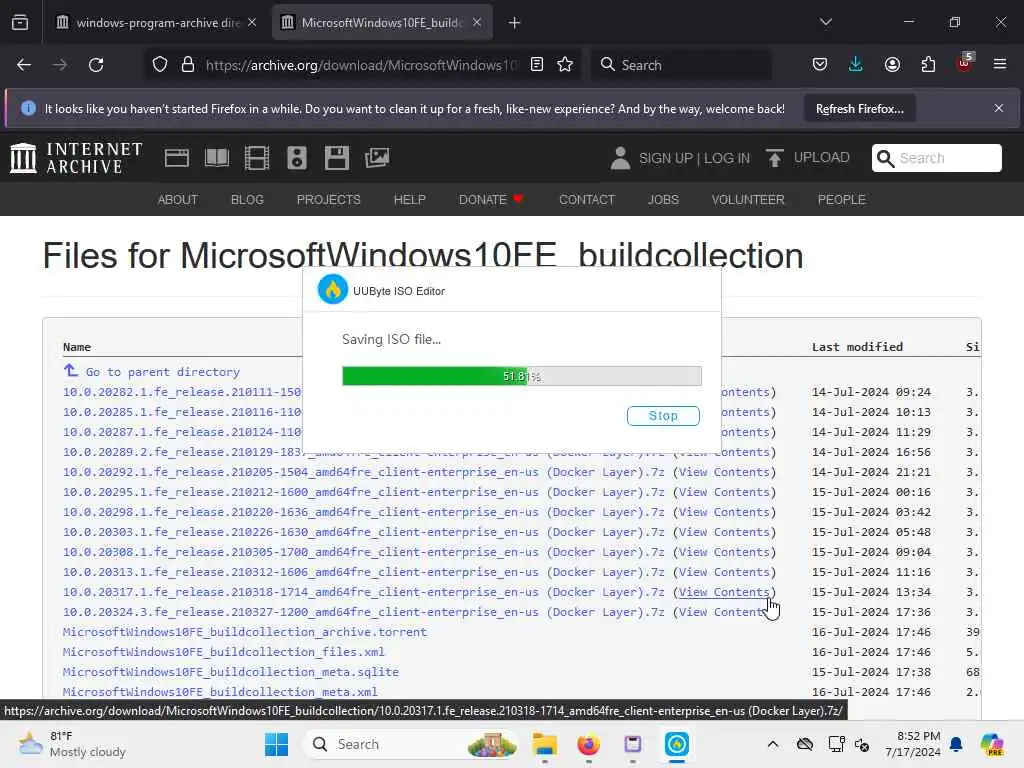Open Internet Archive Software floppy icon
Image resolution: width=1024 pixels, height=768 pixels.
coord(337,158)
